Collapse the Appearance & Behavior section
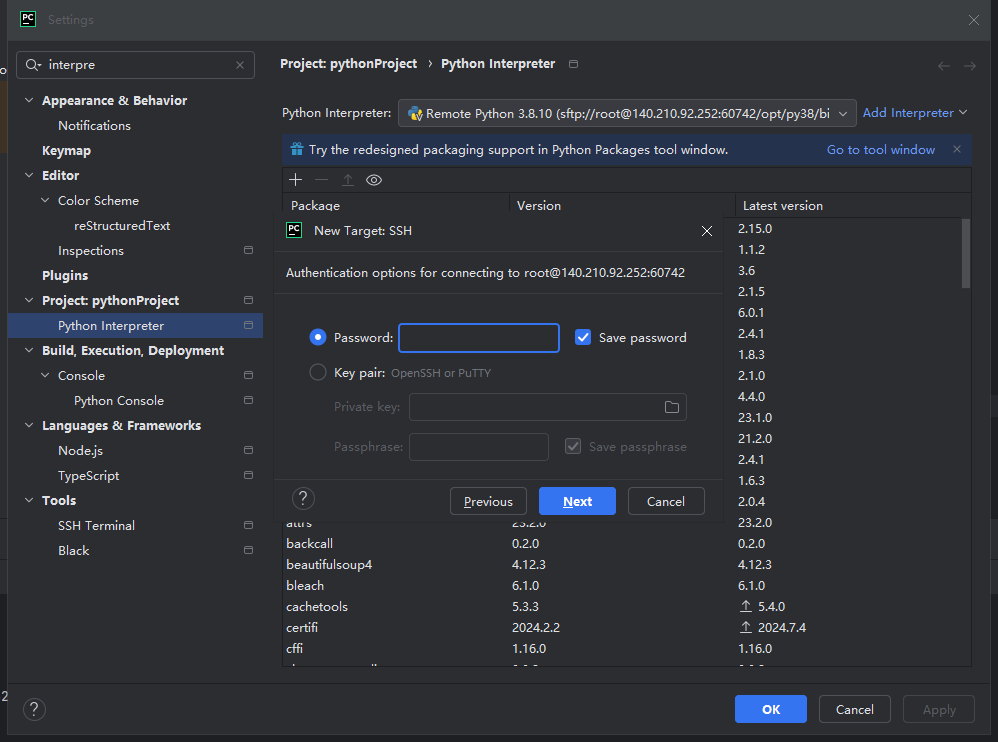Viewport: 998px width, 742px height. 29,100
